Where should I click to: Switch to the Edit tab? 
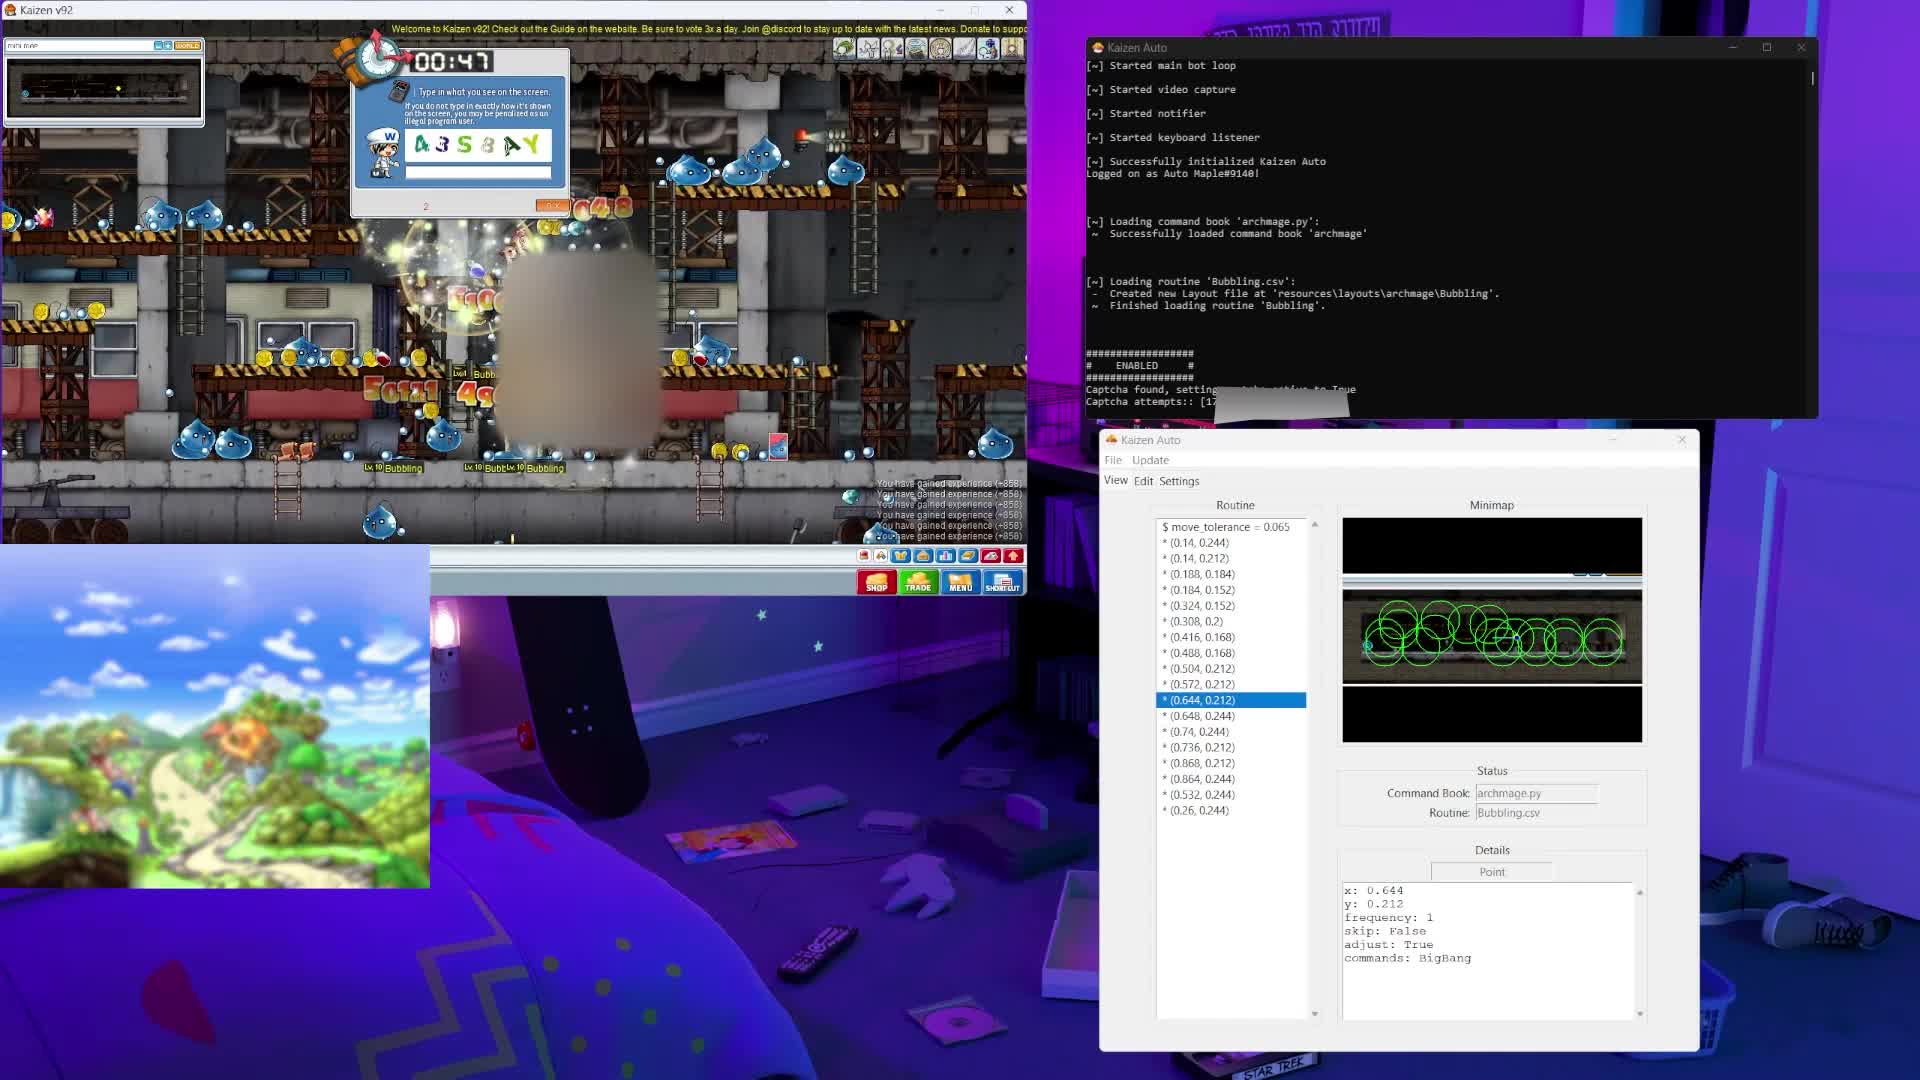tap(1143, 481)
